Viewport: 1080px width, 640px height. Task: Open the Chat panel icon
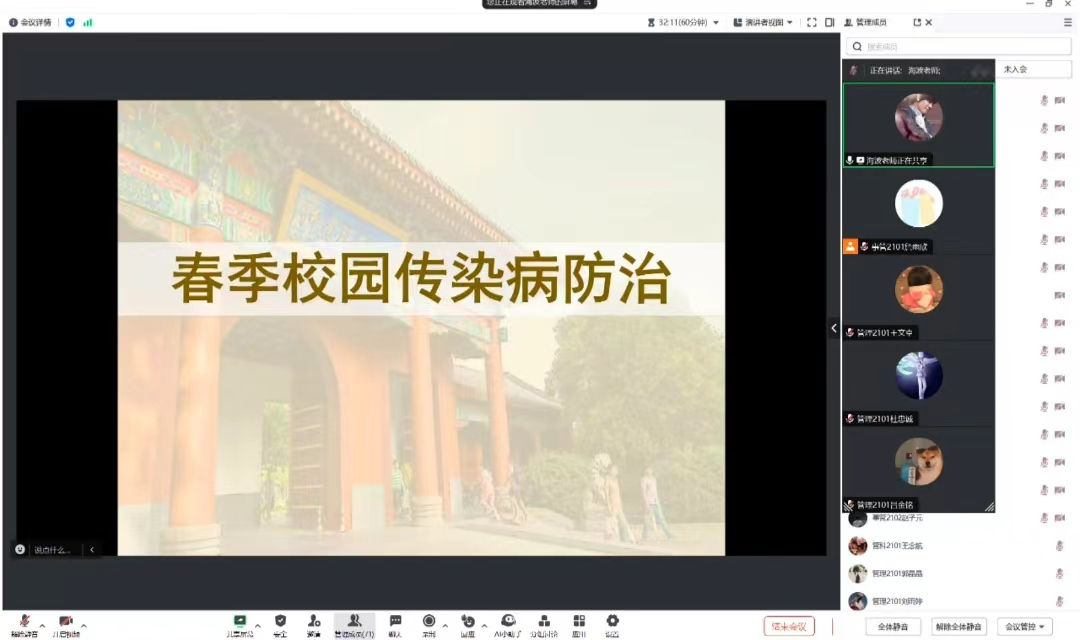395,623
